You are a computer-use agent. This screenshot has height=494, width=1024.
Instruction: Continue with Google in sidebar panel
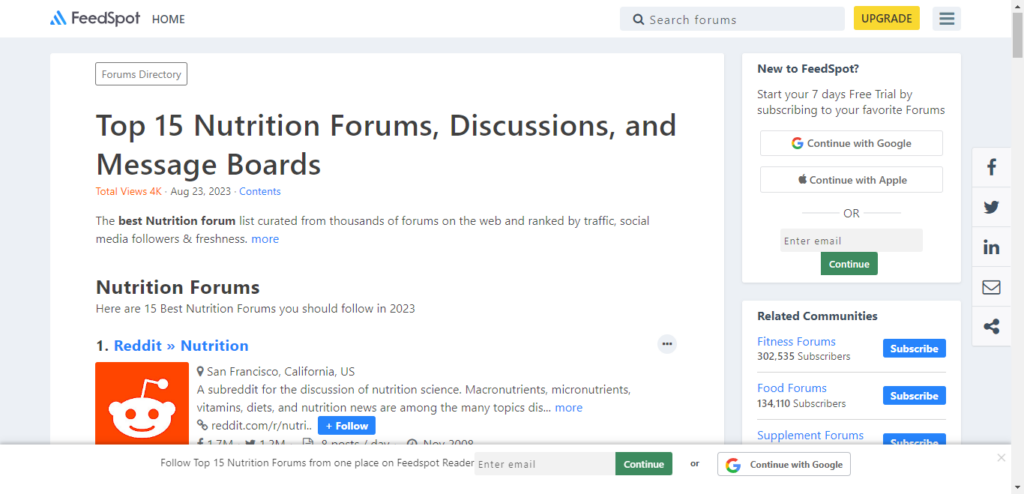click(851, 143)
